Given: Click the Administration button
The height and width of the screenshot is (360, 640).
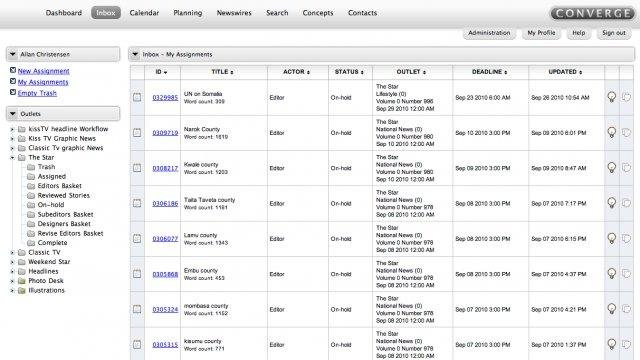Looking at the screenshot, I should coord(489,33).
